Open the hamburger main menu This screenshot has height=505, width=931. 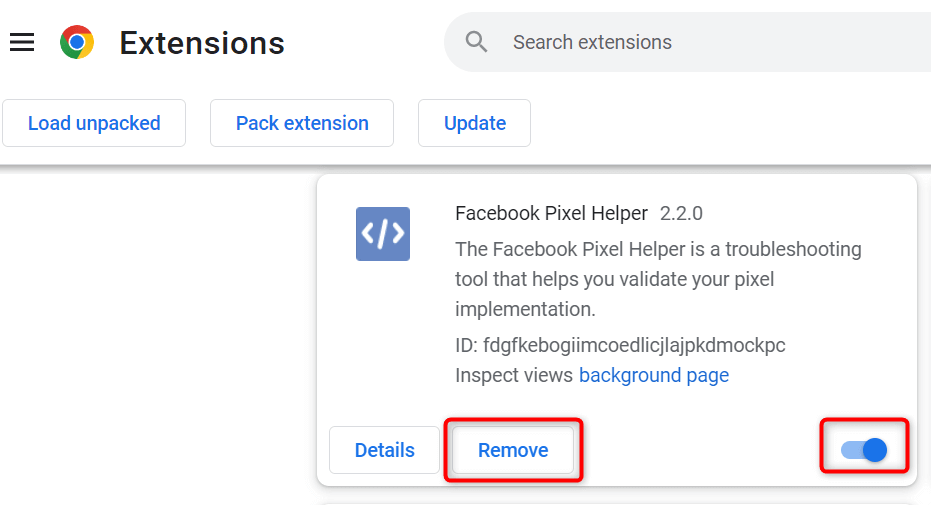pyautogui.click(x=22, y=42)
